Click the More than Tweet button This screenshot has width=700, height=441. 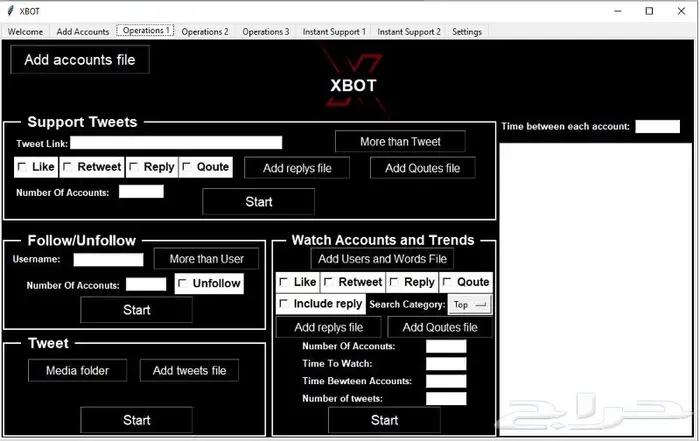coord(400,141)
